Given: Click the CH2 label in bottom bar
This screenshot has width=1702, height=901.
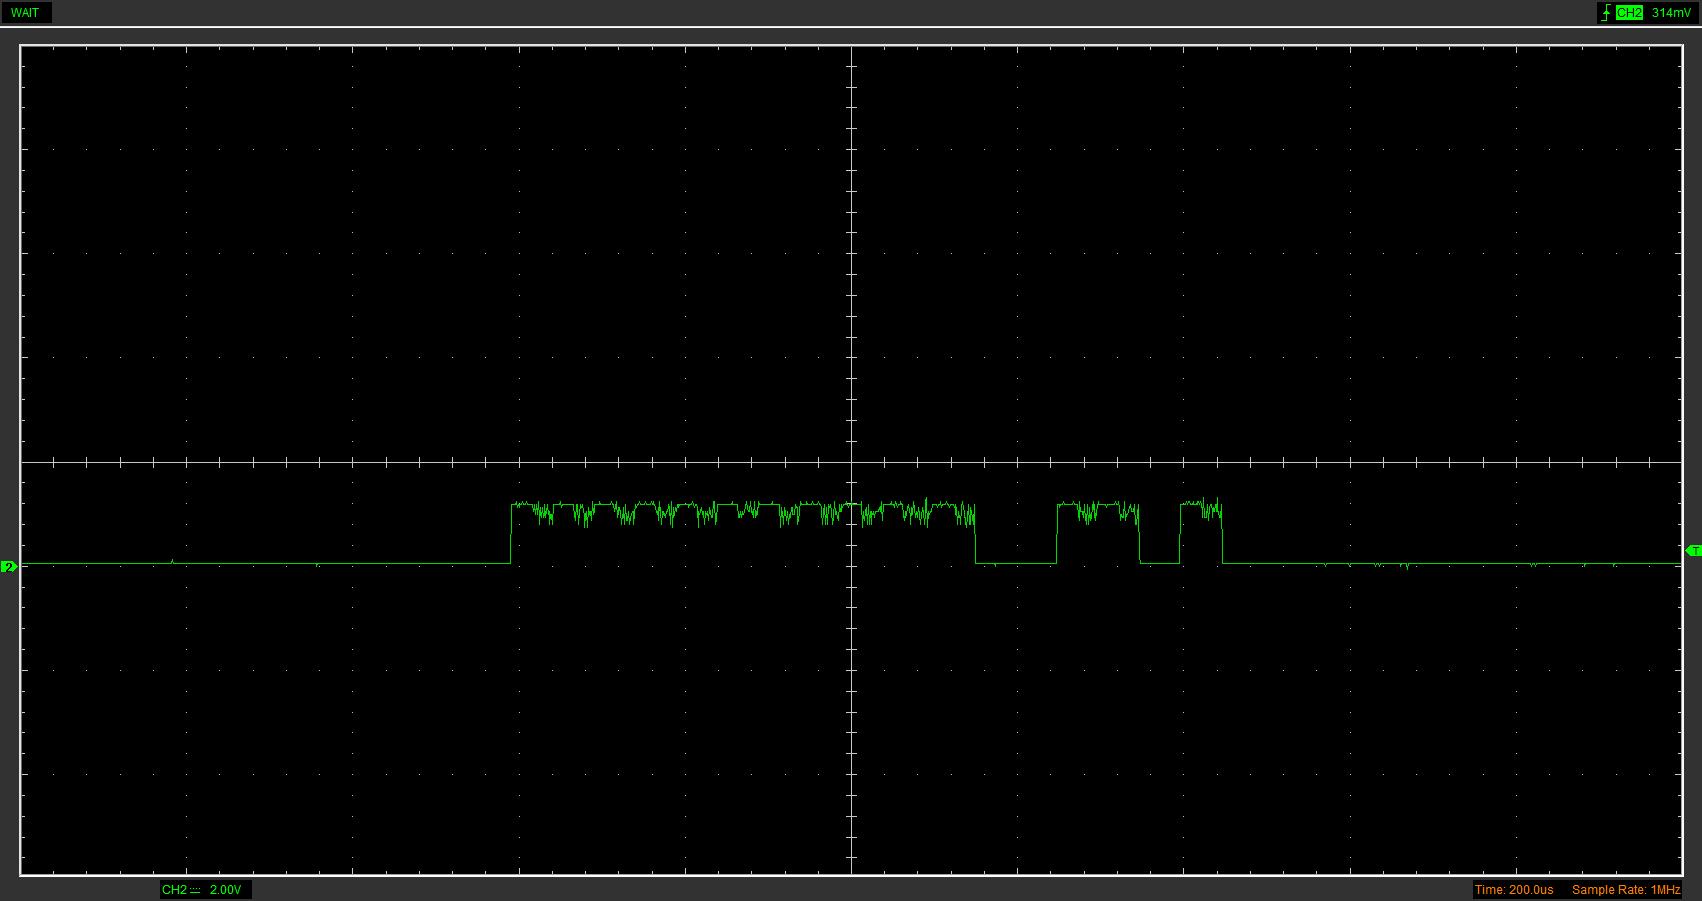Looking at the screenshot, I should point(174,890).
